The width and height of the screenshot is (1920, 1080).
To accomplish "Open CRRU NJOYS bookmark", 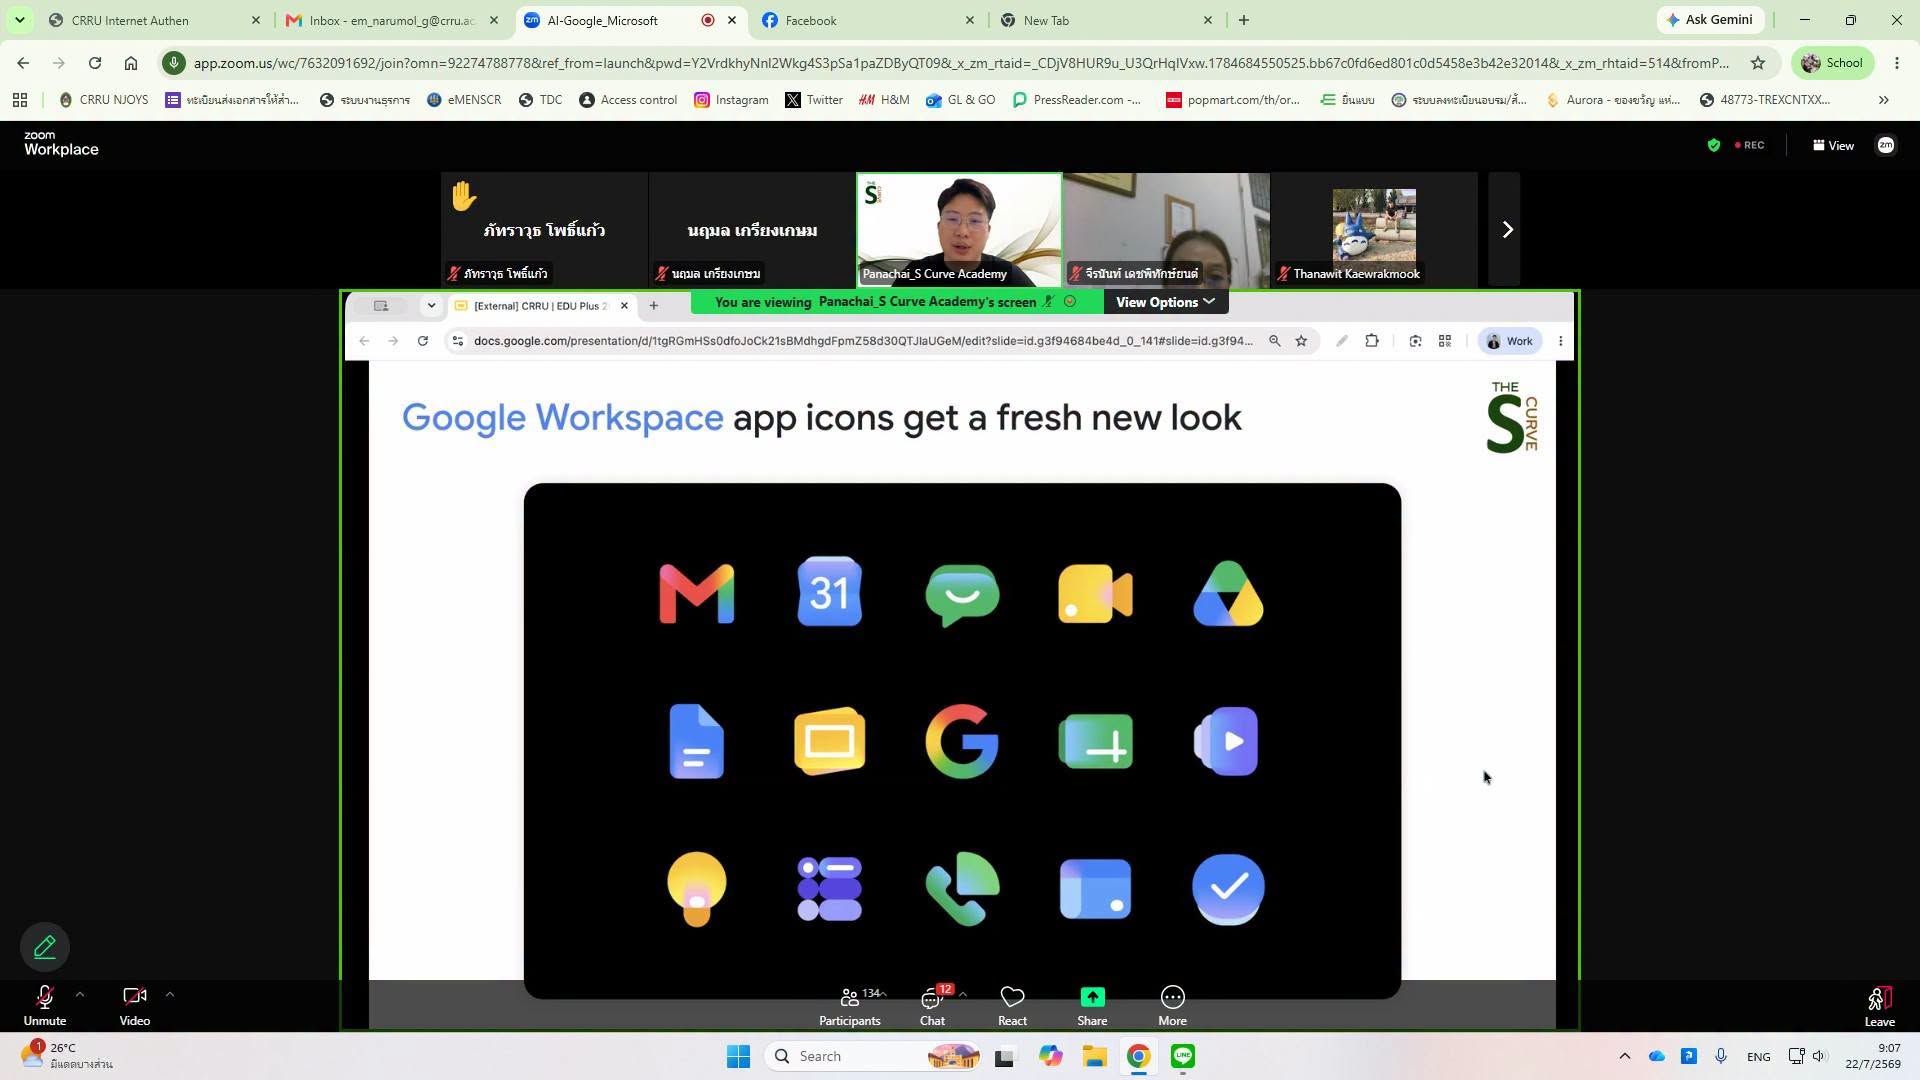I will click(x=104, y=100).
